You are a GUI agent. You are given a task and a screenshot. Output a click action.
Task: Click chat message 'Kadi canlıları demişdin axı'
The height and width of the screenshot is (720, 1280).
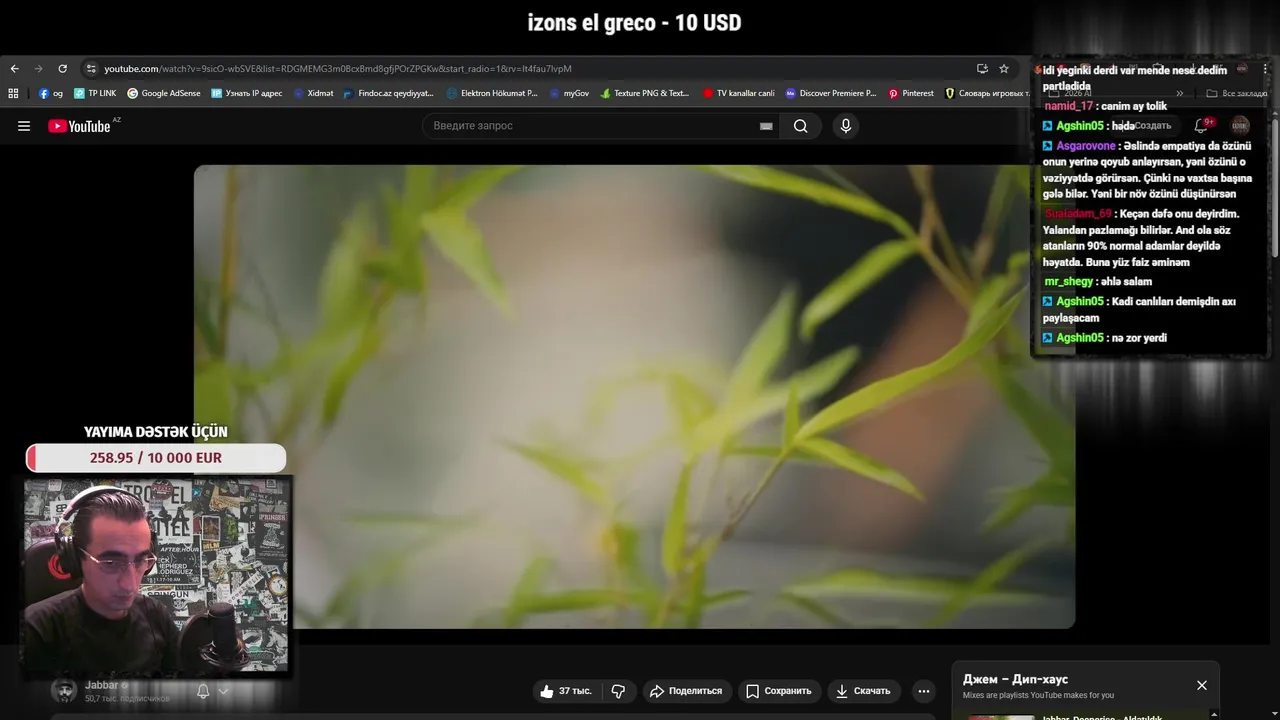(x=1139, y=310)
